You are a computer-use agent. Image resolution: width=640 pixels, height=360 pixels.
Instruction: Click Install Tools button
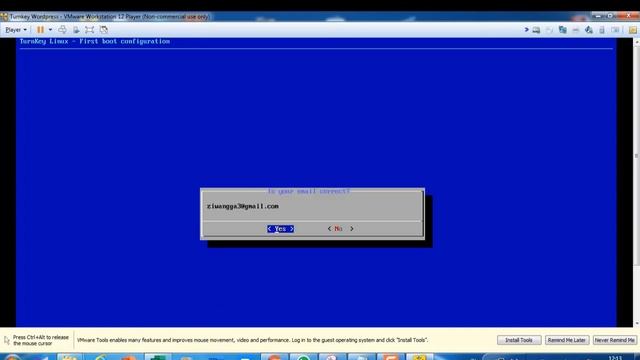pos(519,340)
